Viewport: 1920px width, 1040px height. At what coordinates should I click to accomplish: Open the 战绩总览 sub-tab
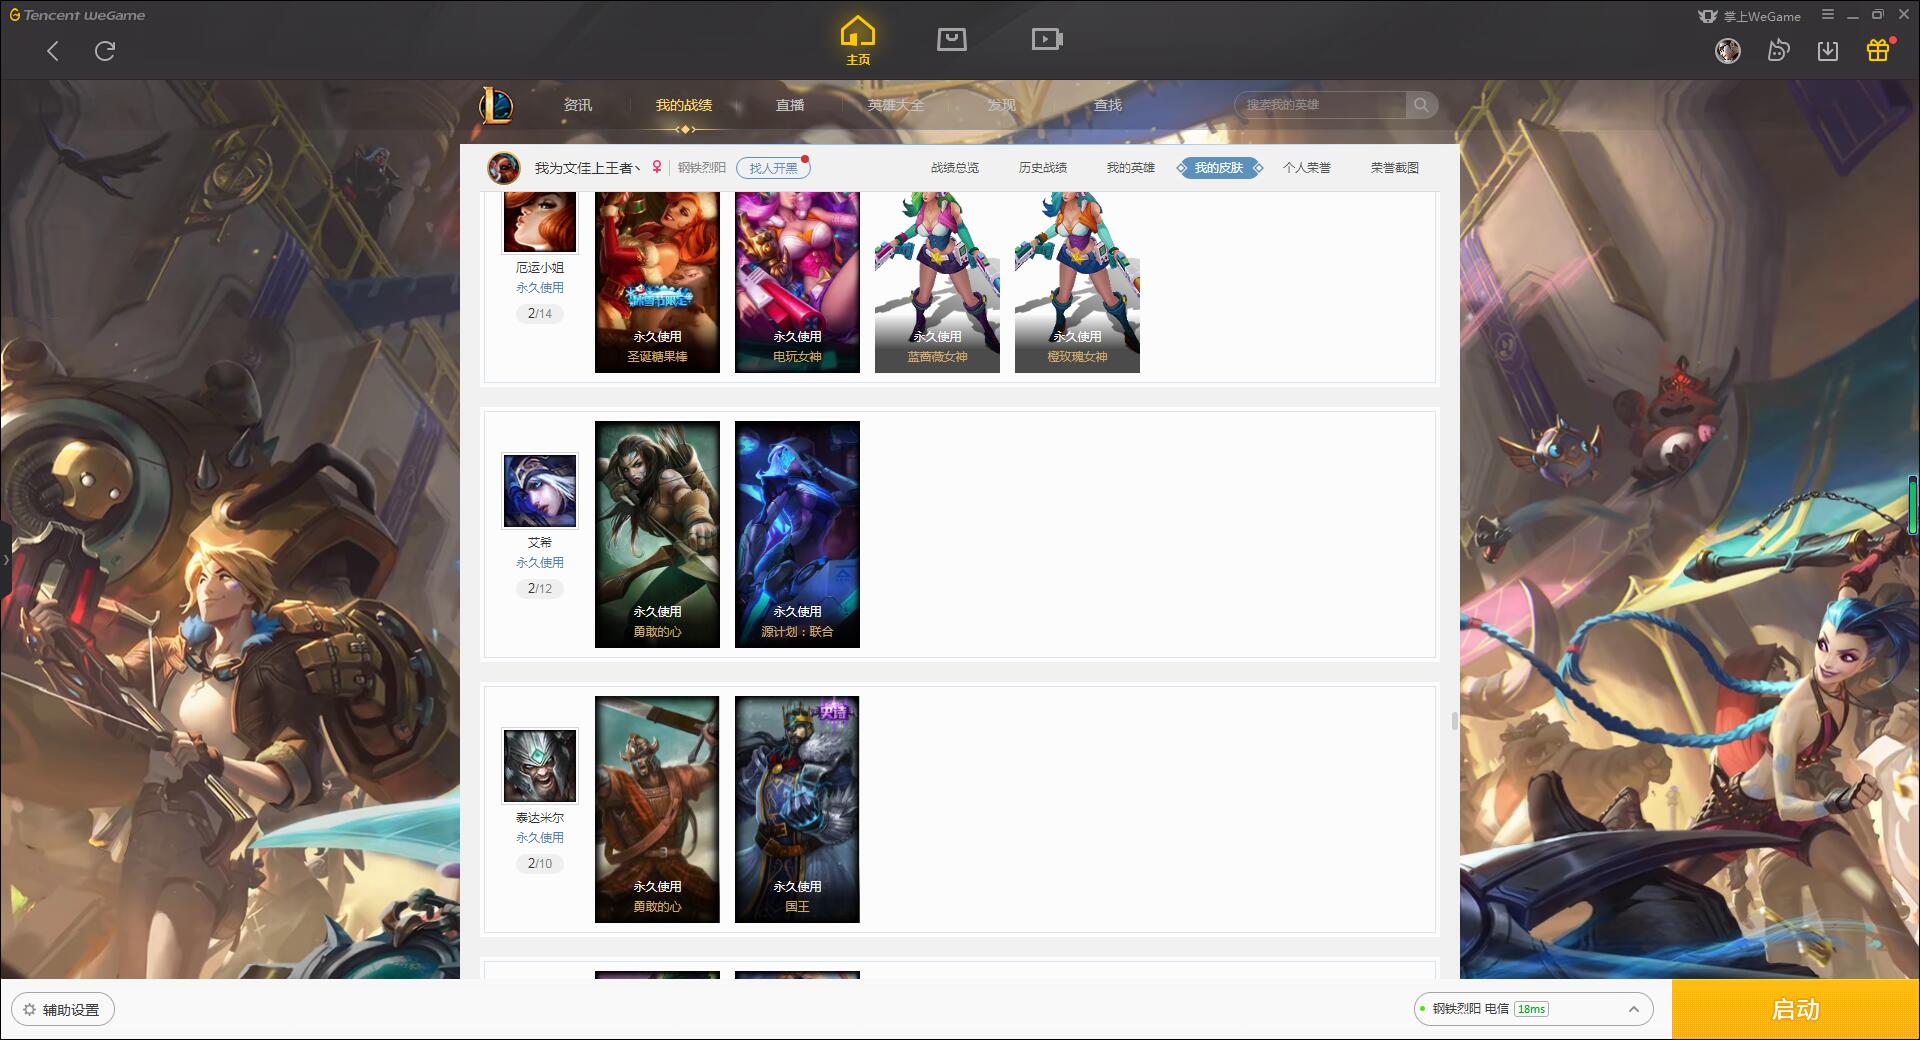point(955,168)
